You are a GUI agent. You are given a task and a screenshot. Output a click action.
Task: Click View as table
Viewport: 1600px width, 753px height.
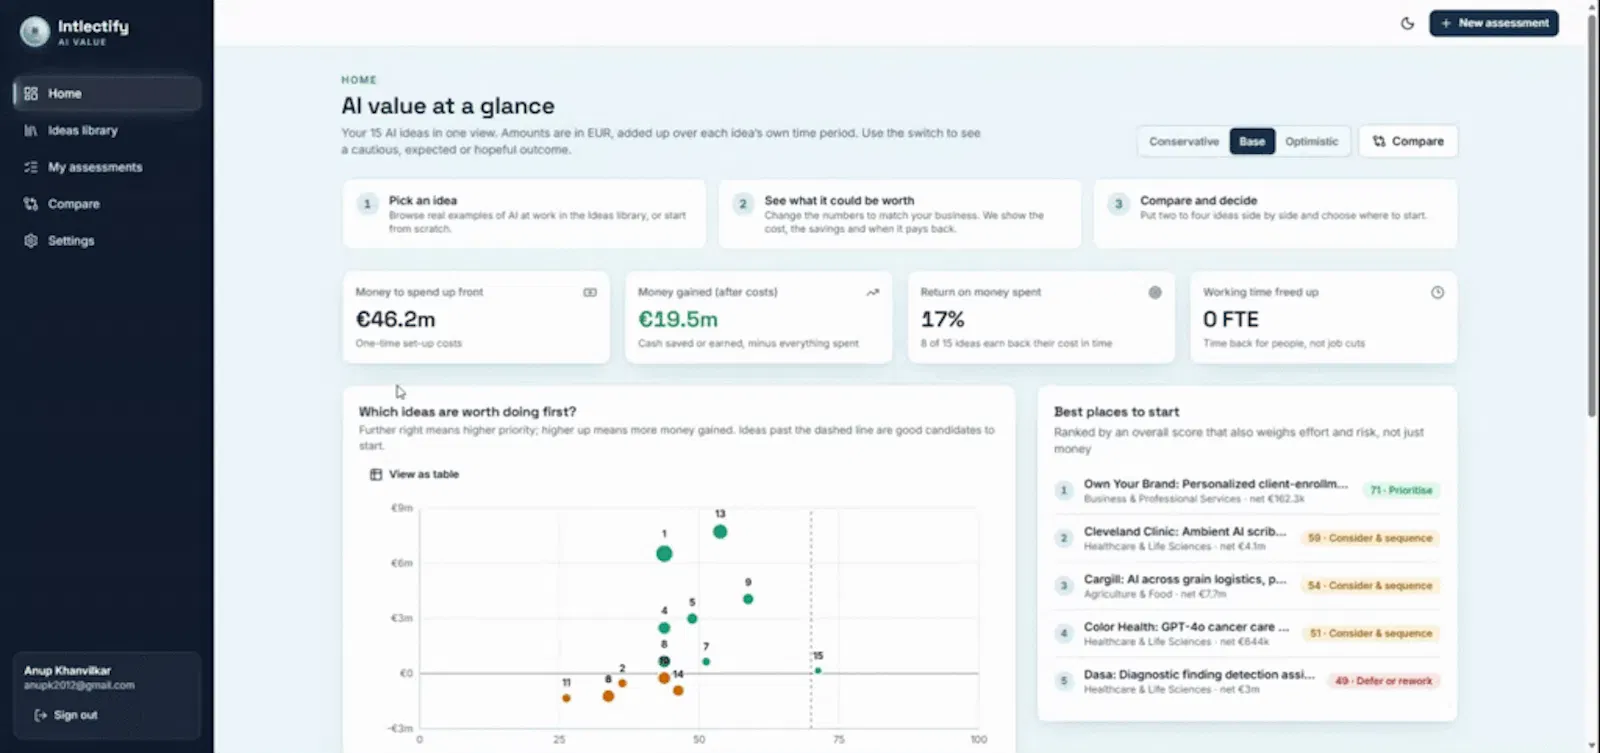point(414,474)
